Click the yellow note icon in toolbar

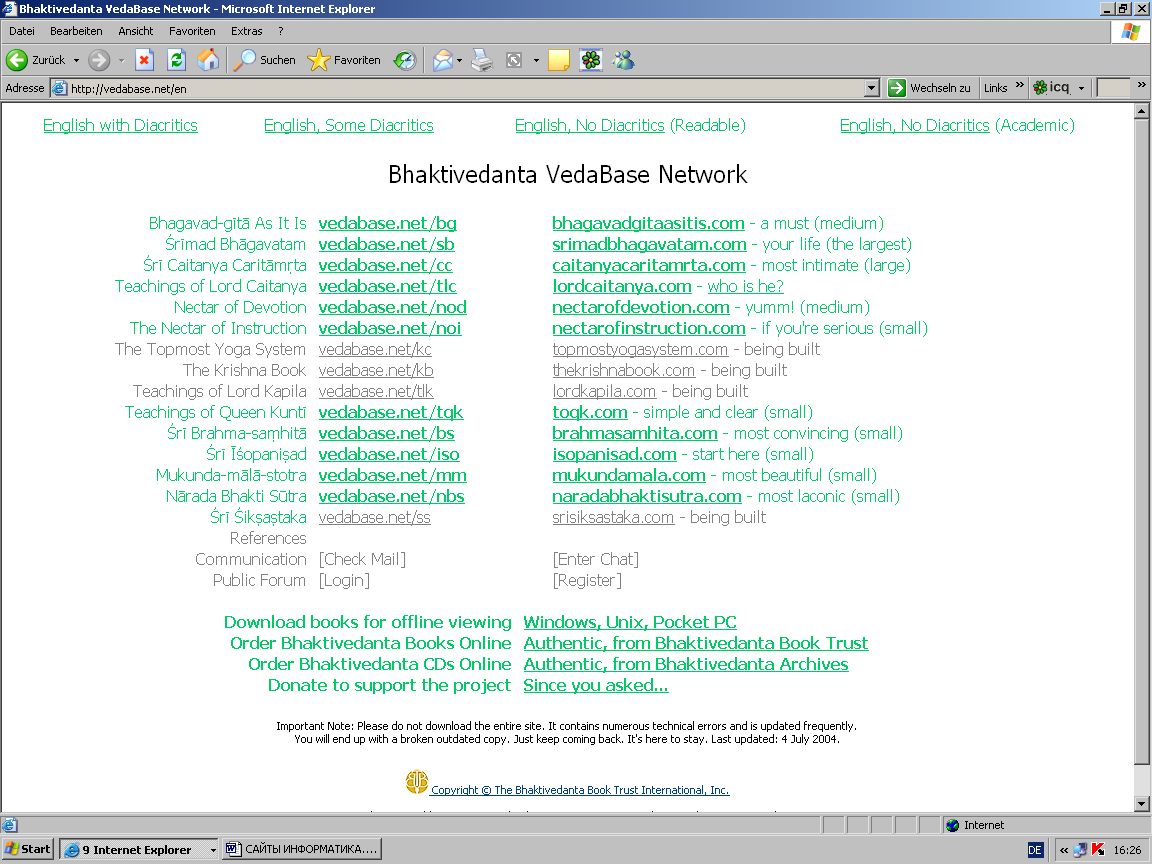[x=558, y=60]
